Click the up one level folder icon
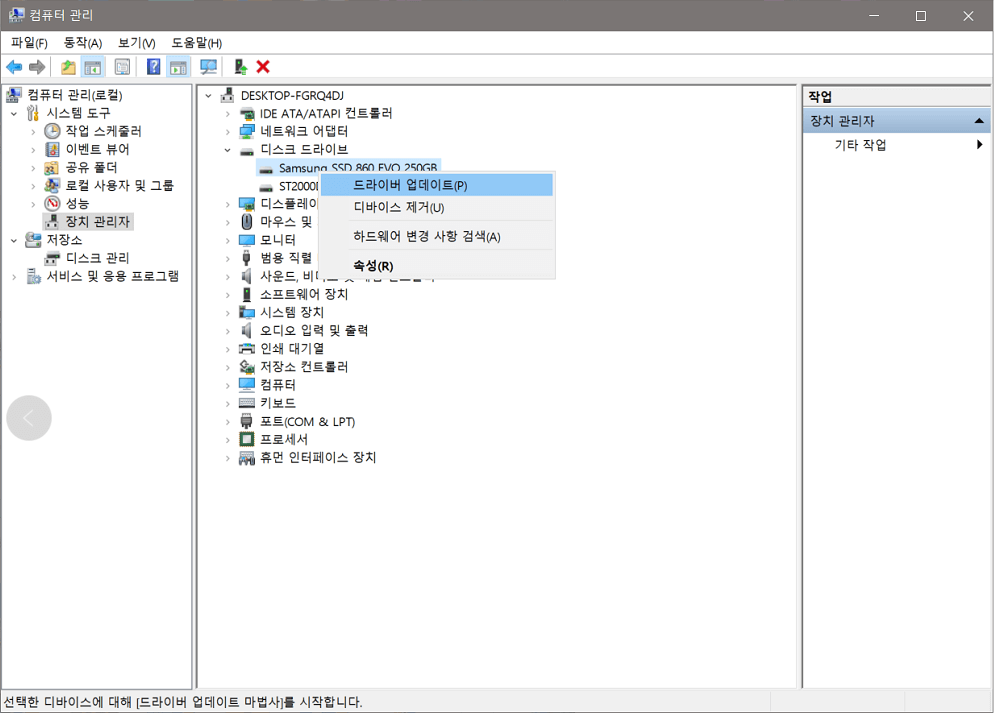Viewport: 999px width, 713px height. pyautogui.click(x=66, y=66)
